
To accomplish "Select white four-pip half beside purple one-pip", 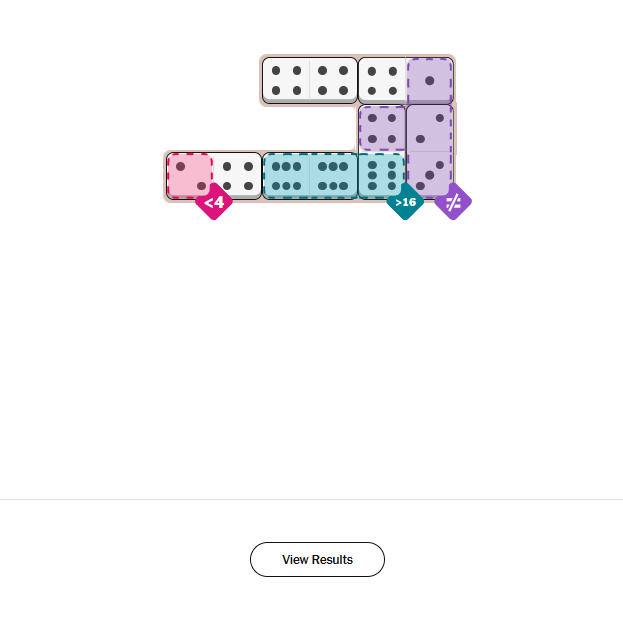I will [x=382, y=80].
